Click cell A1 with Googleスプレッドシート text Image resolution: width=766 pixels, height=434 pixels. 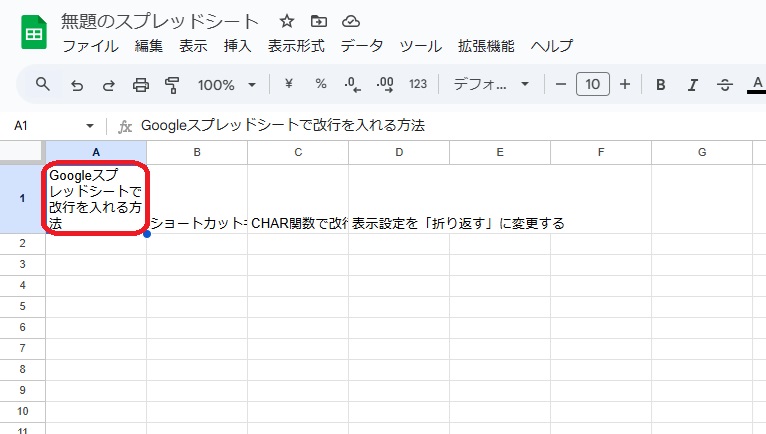(96, 199)
